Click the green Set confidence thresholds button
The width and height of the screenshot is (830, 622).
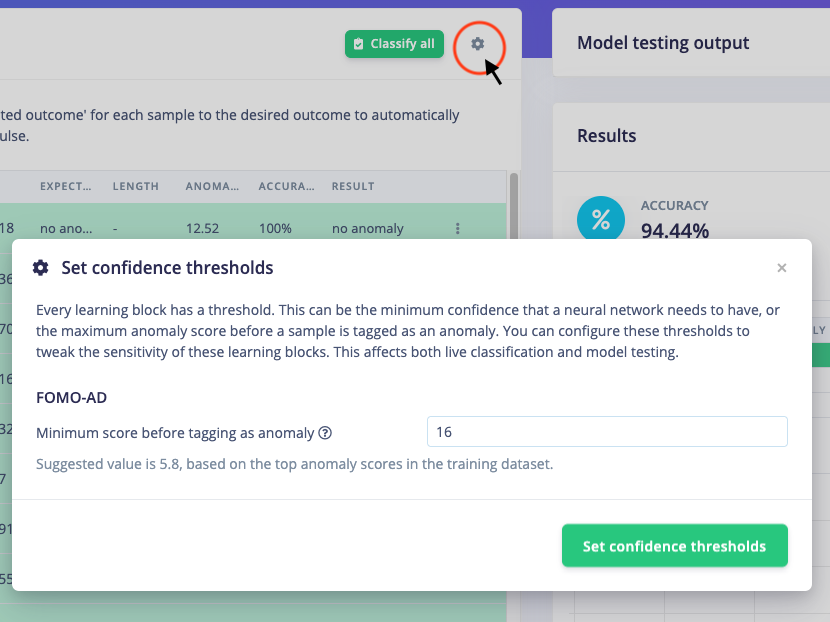tap(674, 546)
